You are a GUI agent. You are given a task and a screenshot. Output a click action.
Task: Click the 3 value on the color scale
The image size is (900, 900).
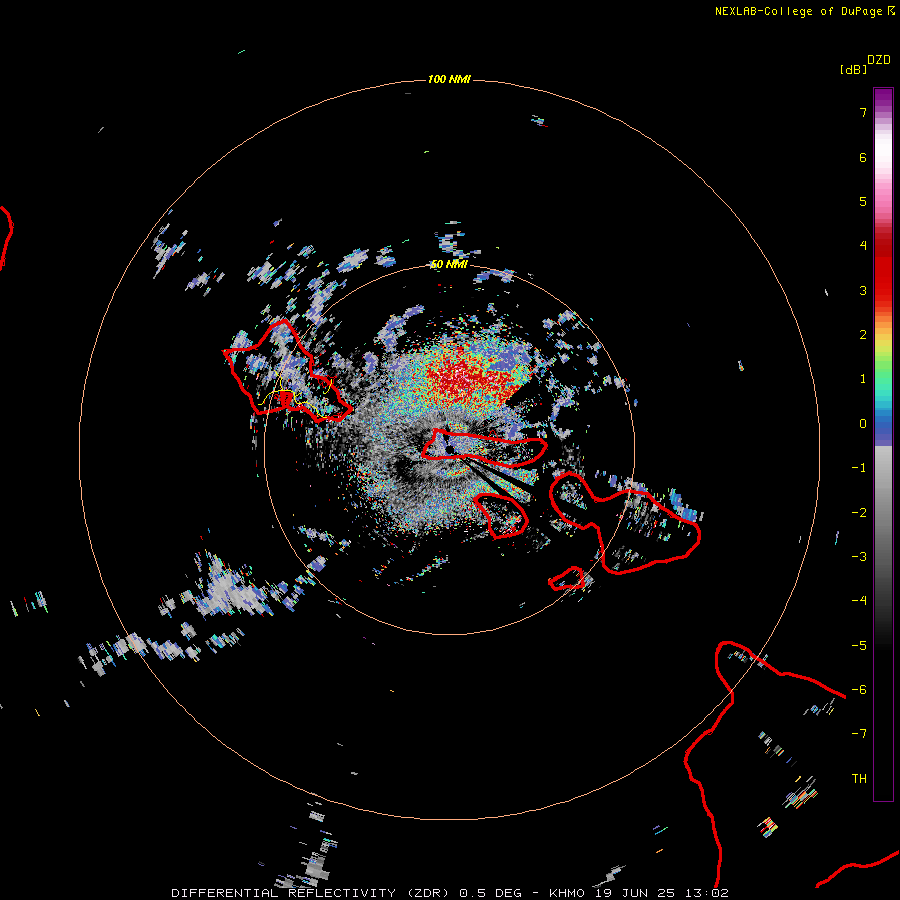click(x=863, y=290)
